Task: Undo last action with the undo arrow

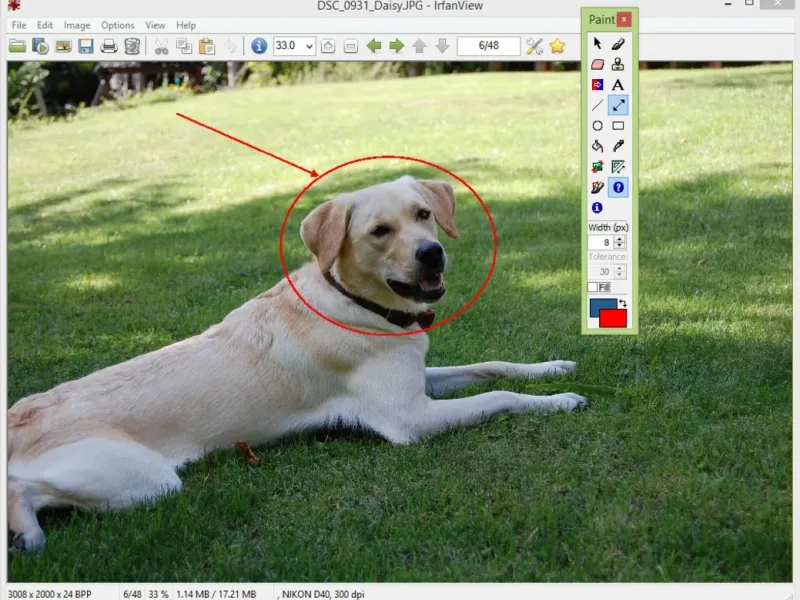Action: pyautogui.click(x=231, y=46)
